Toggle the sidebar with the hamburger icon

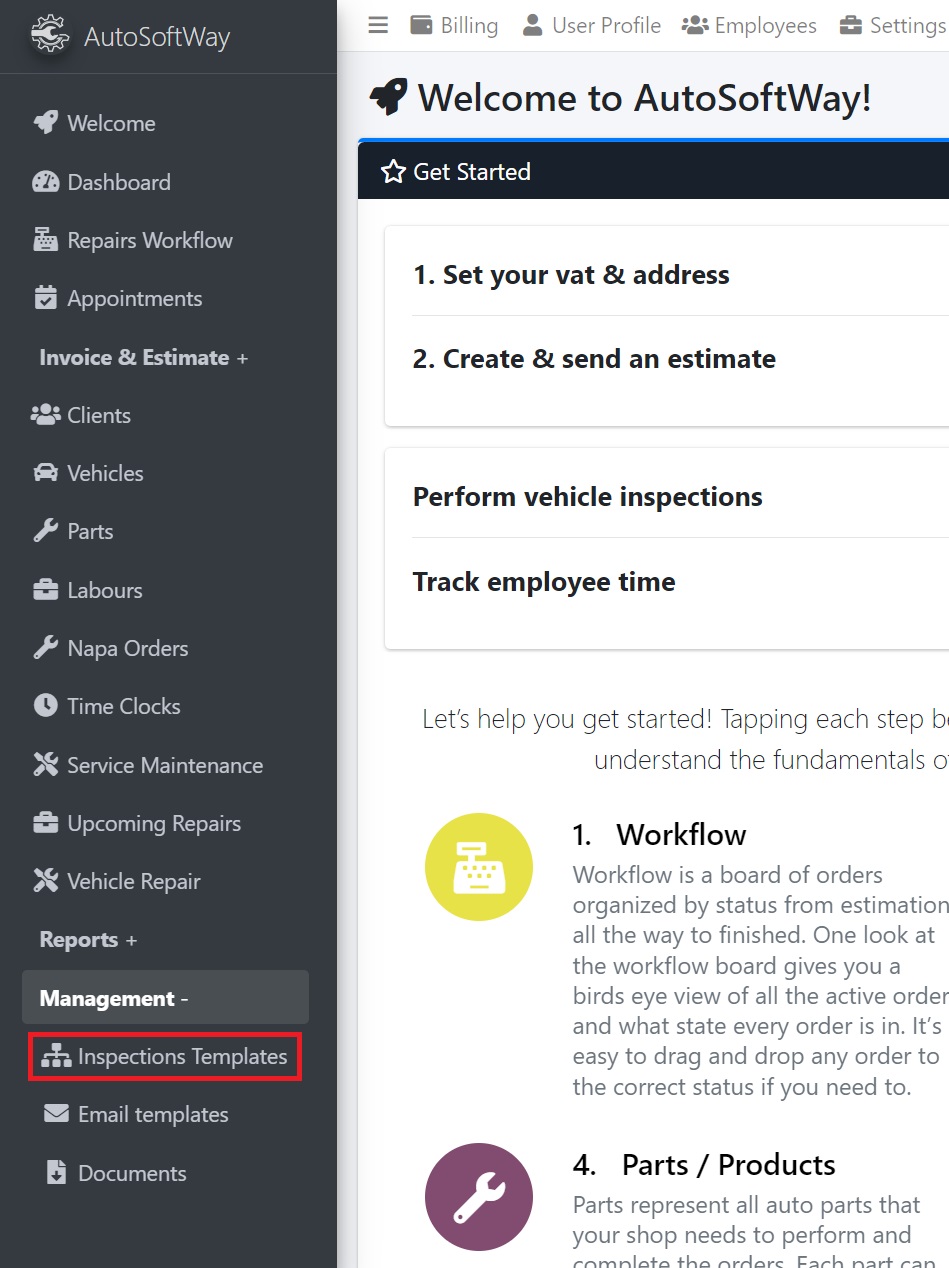pyautogui.click(x=378, y=25)
